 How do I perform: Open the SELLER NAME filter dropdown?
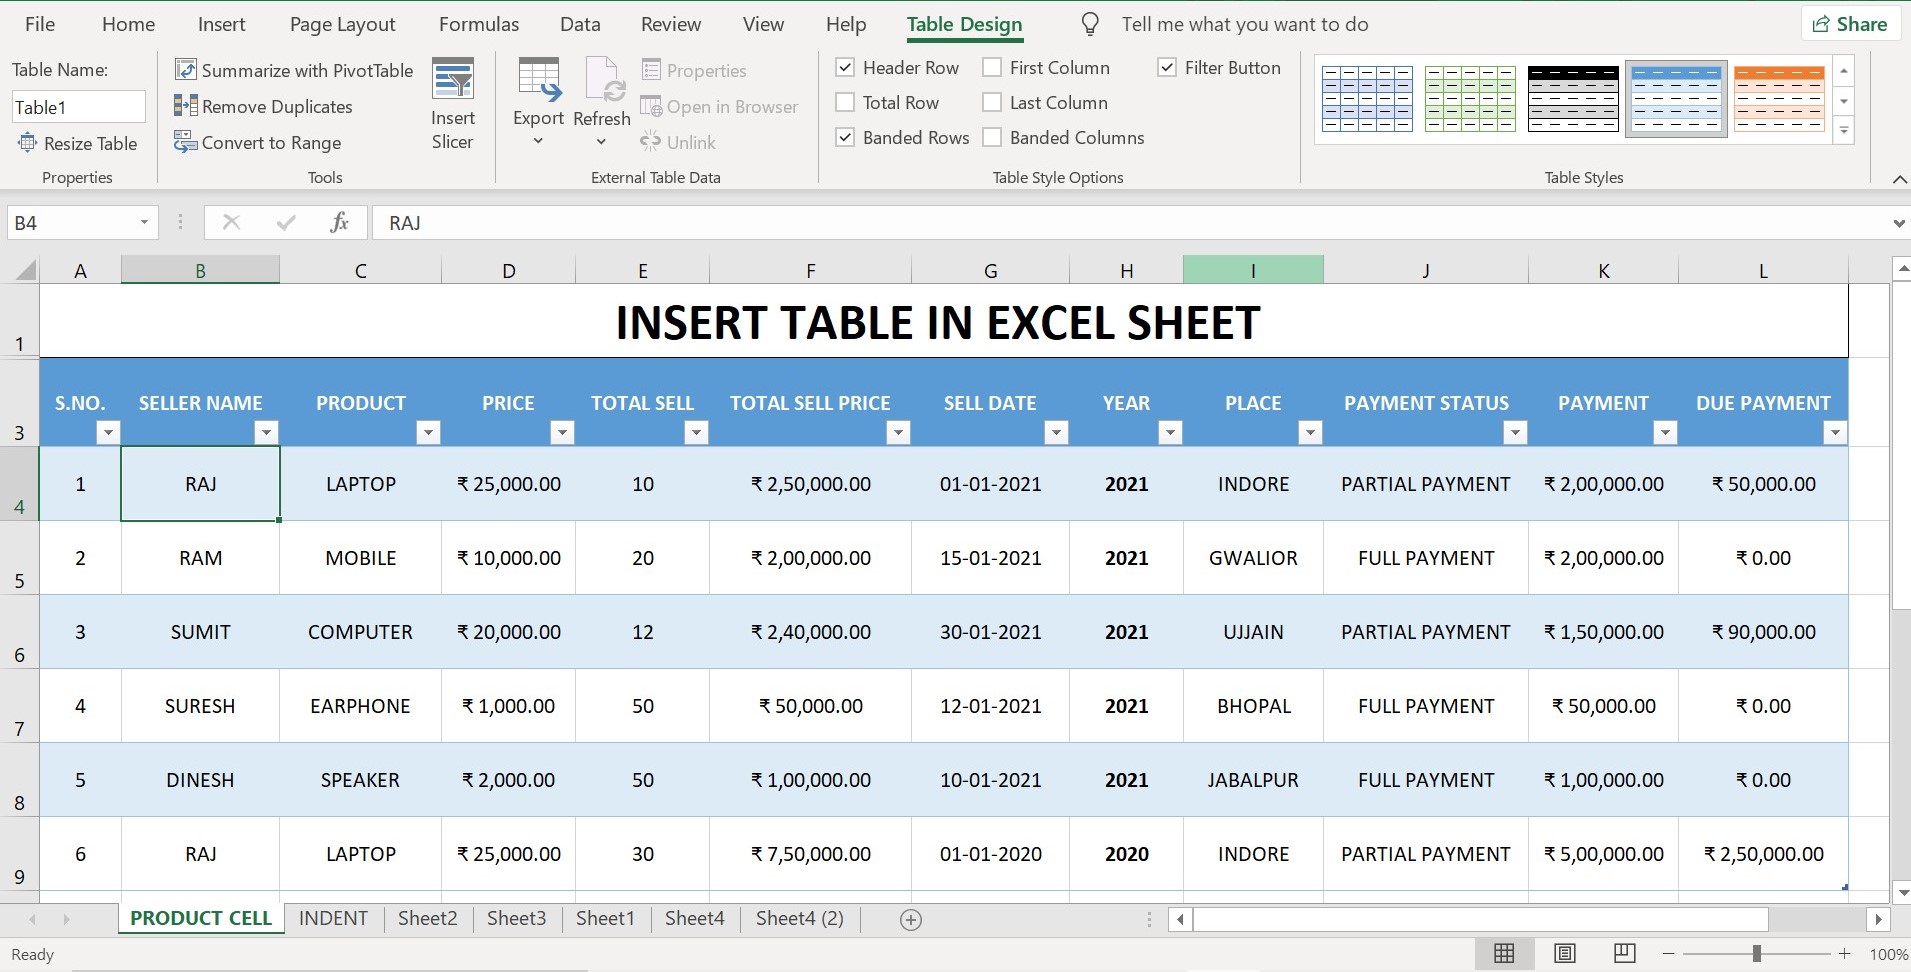tap(266, 432)
